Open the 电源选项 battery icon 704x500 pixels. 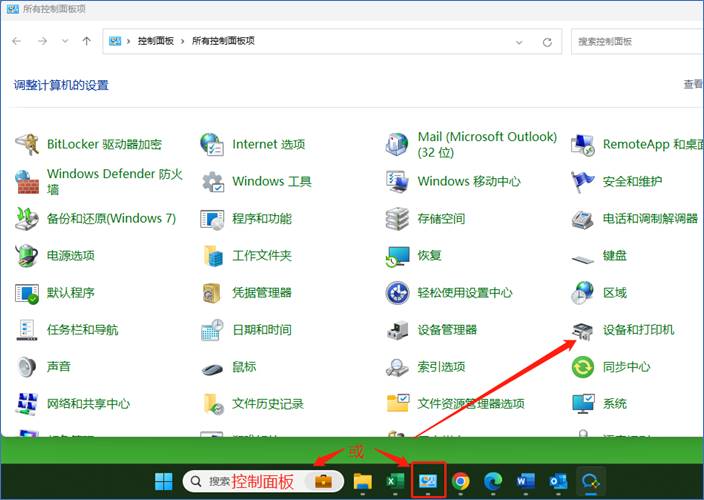(27, 255)
